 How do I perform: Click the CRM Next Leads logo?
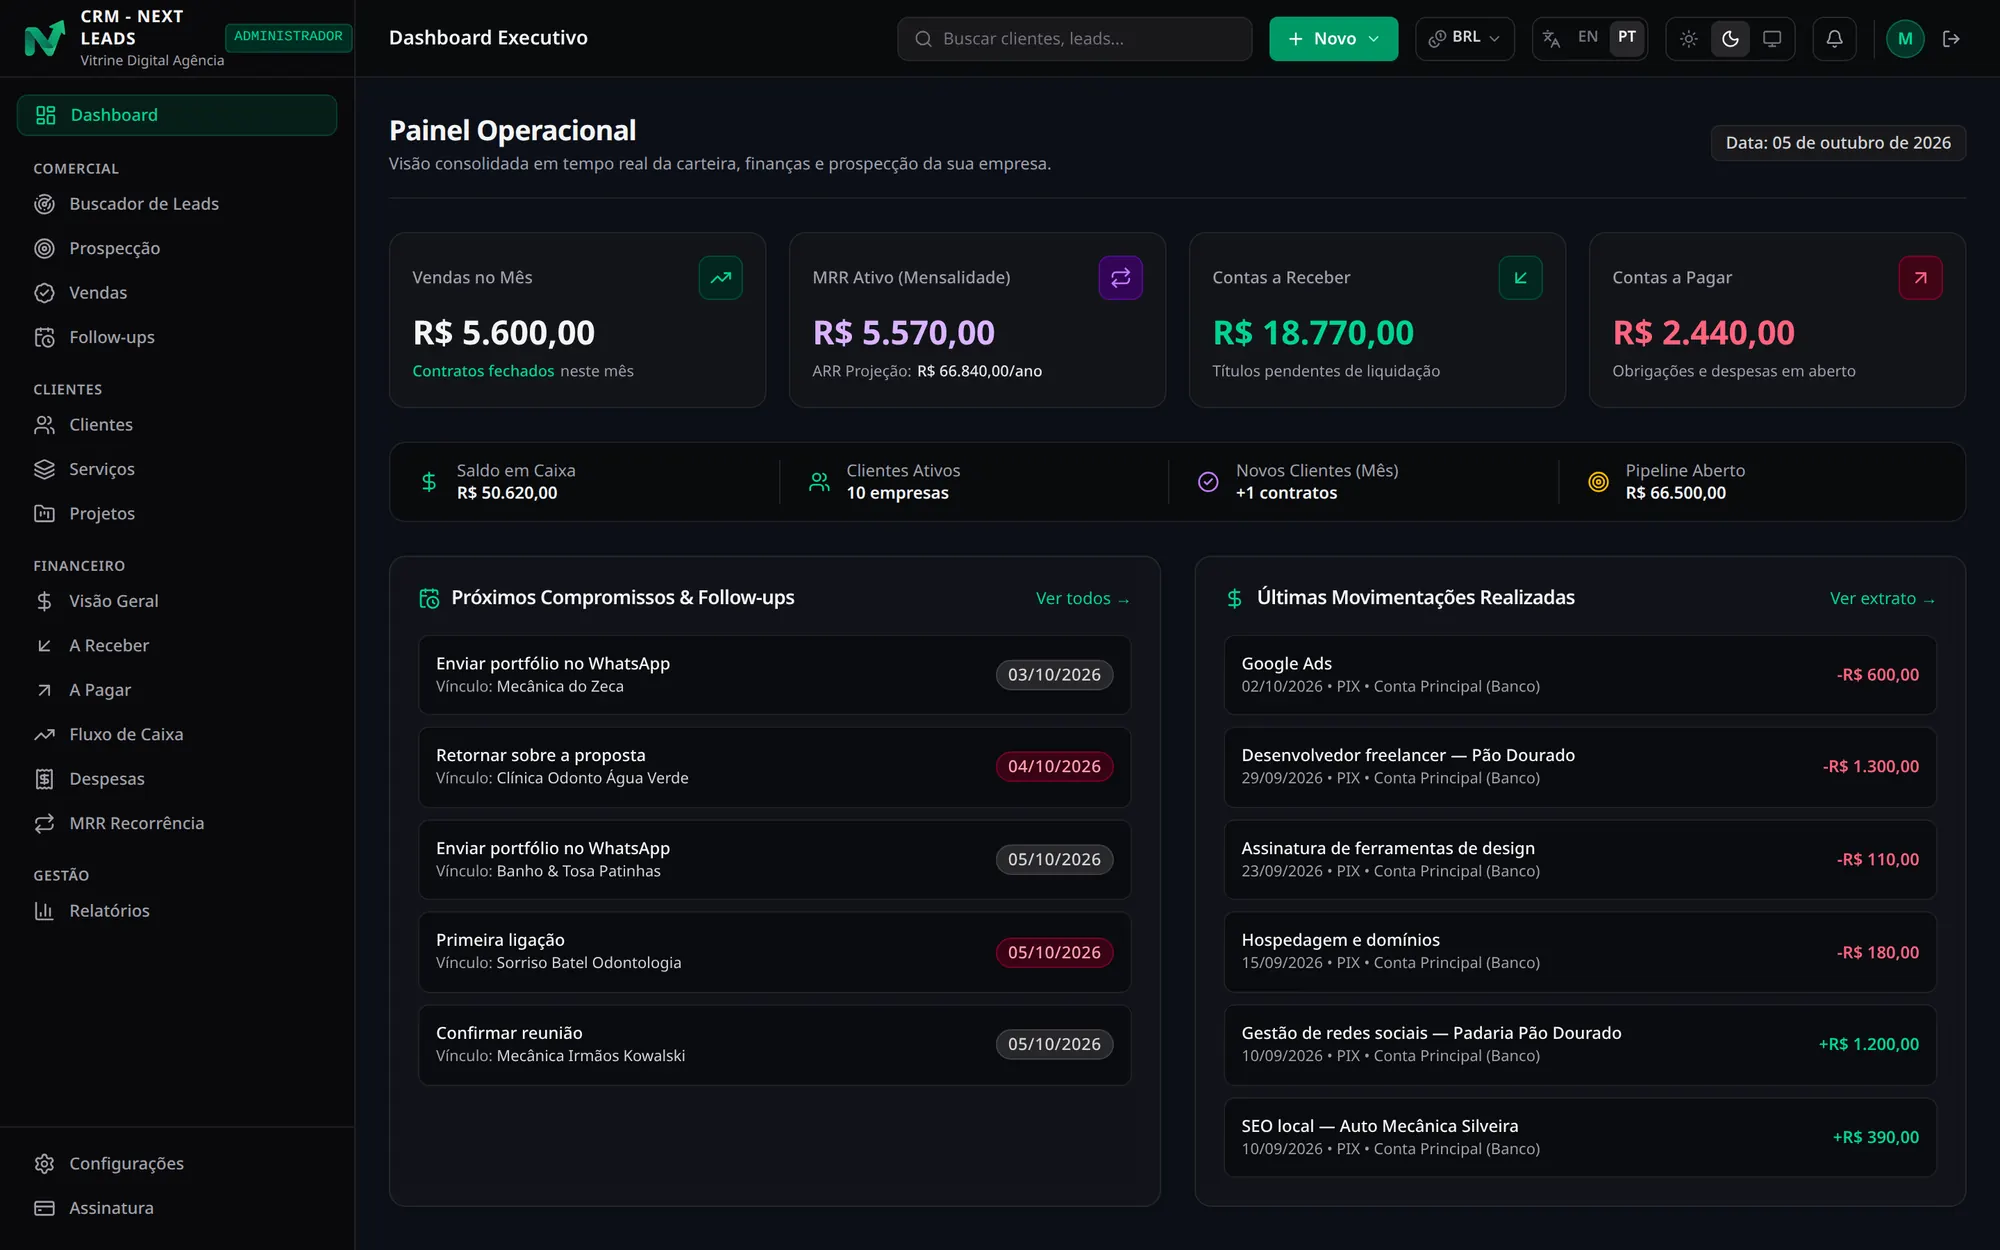[44, 39]
